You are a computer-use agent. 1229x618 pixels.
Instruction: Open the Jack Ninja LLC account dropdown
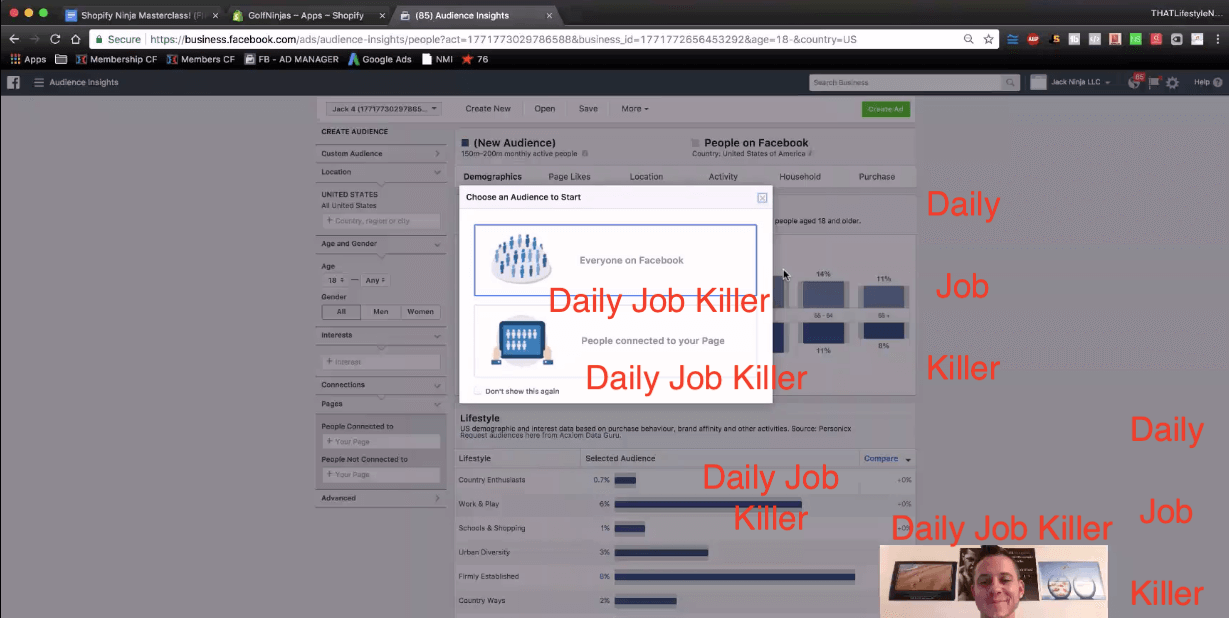pos(1071,82)
